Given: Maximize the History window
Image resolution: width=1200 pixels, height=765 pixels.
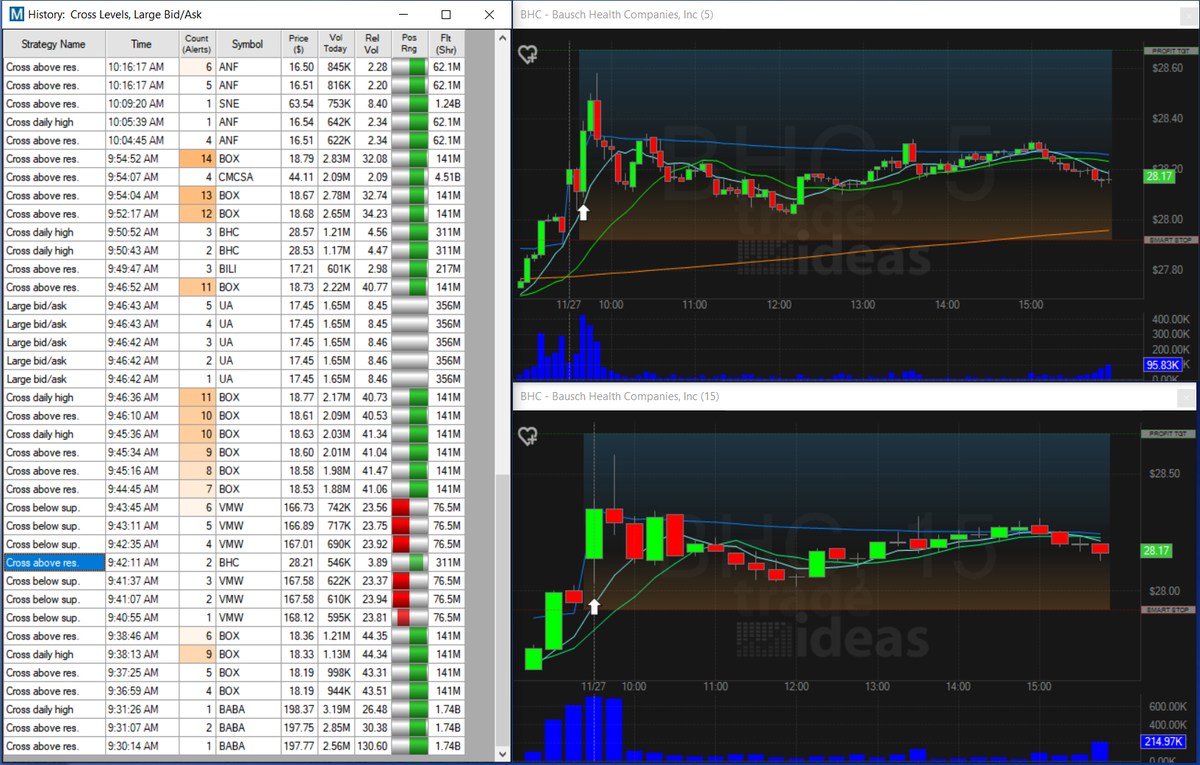Looking at the screenshot, I should [x=446, y=15].
